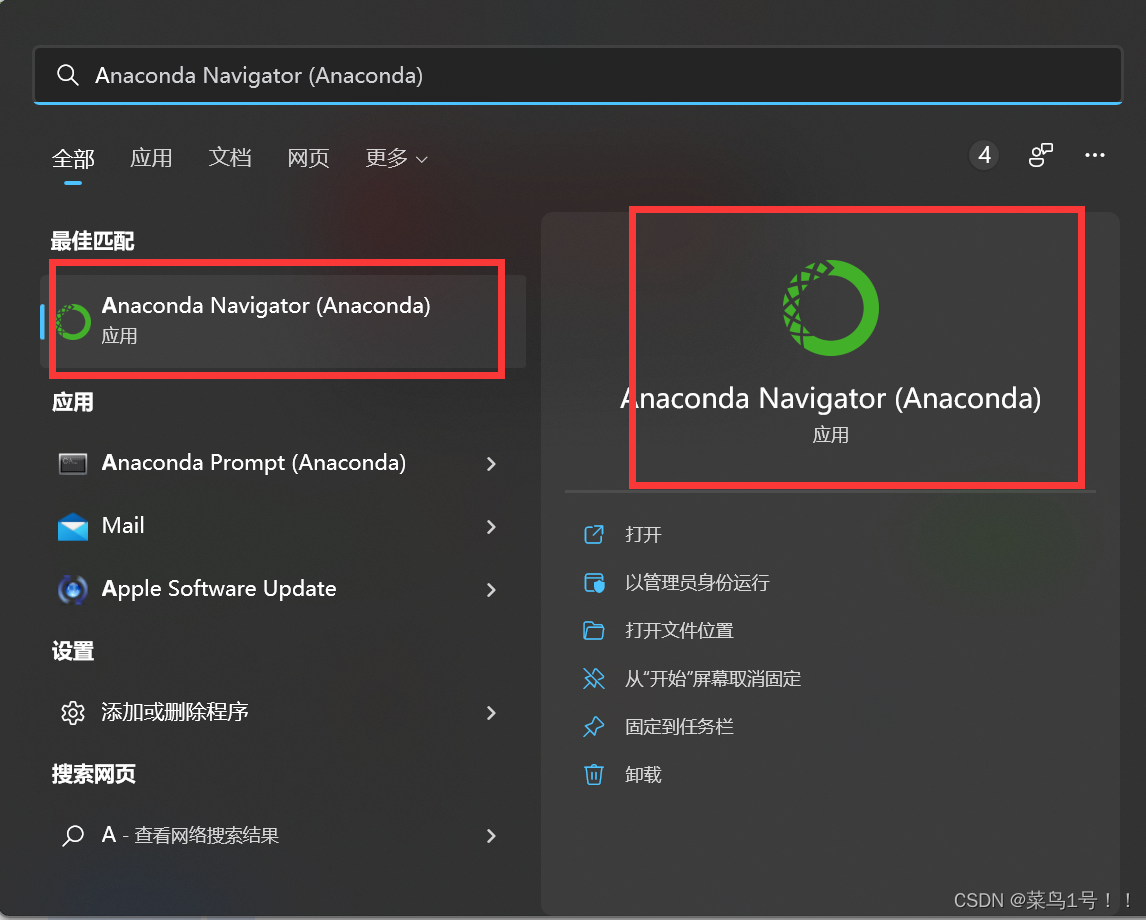
Task: Click the large Anaconda Navigator logo
Action: (x=830, y=308)
